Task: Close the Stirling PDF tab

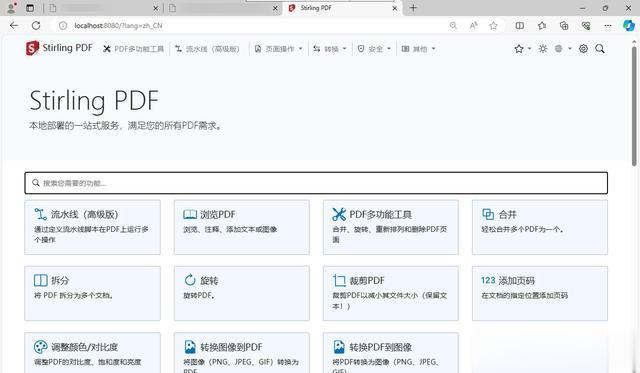Action: pyautogui.click(x=395, y=8)
